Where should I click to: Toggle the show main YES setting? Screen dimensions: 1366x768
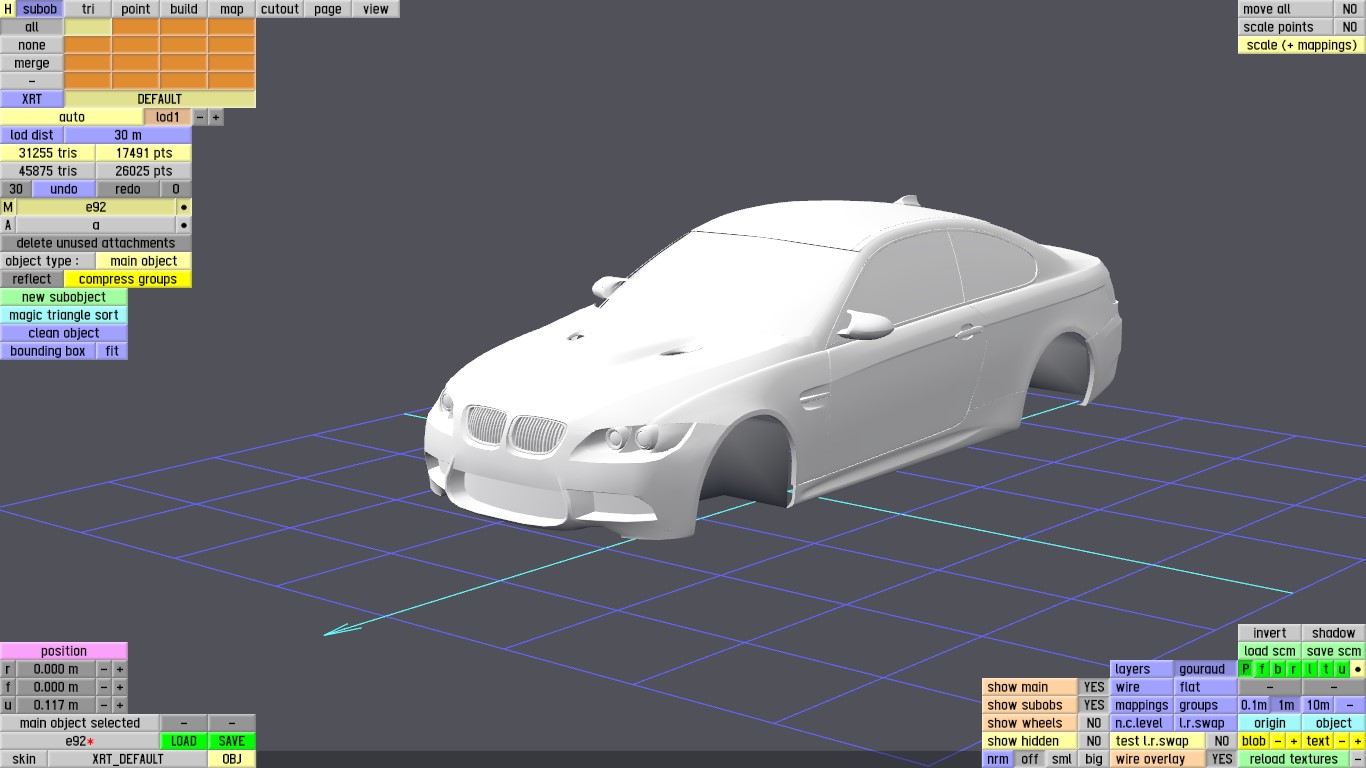[x=1094, y=687]
